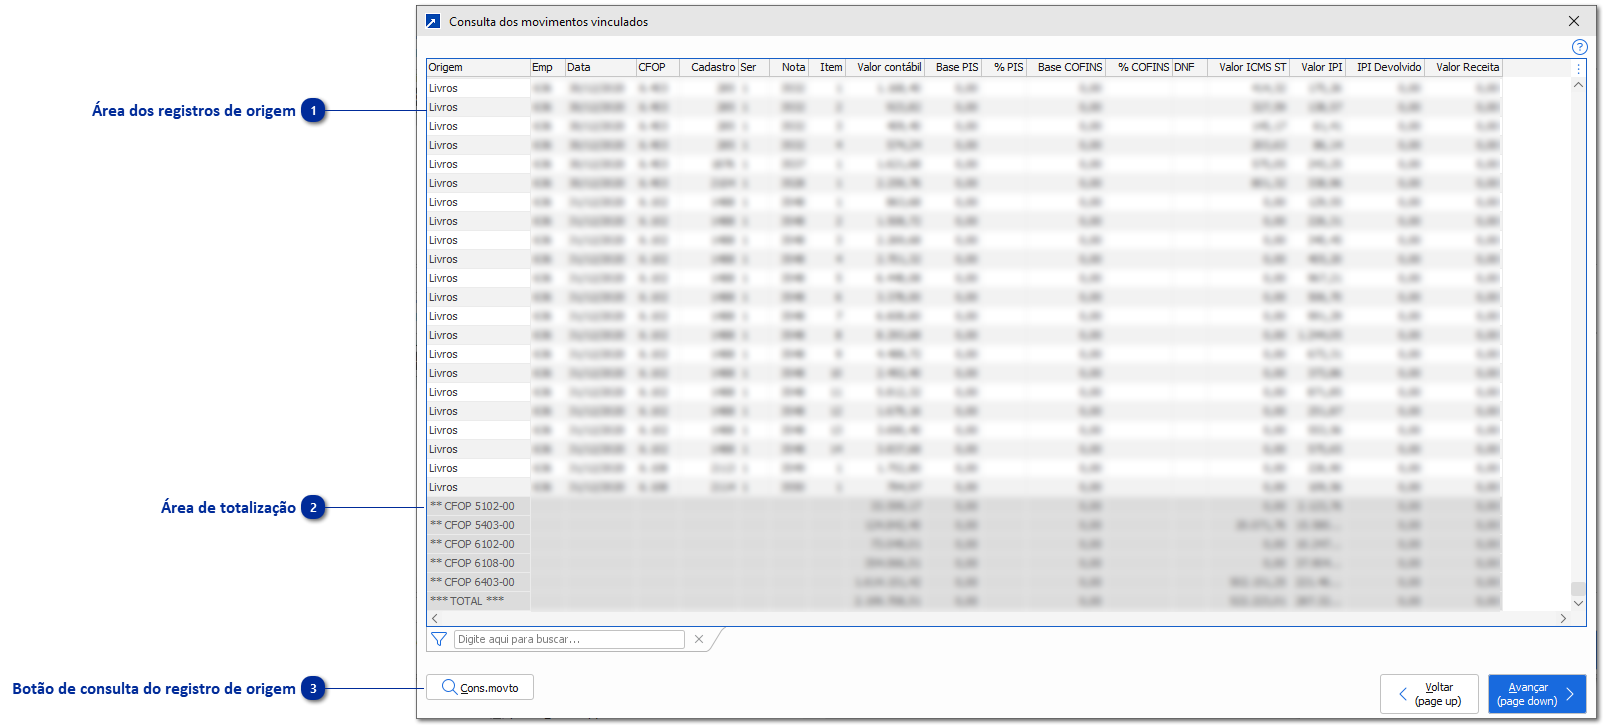
Task: Sort by the Data column header
Action: [x=600, y=67]
